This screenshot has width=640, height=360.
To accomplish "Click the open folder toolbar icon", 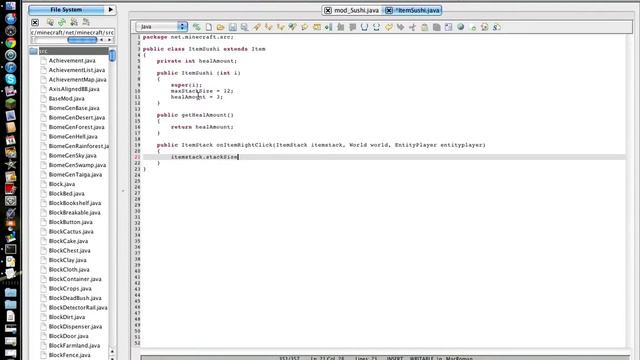I will (220, 27).
